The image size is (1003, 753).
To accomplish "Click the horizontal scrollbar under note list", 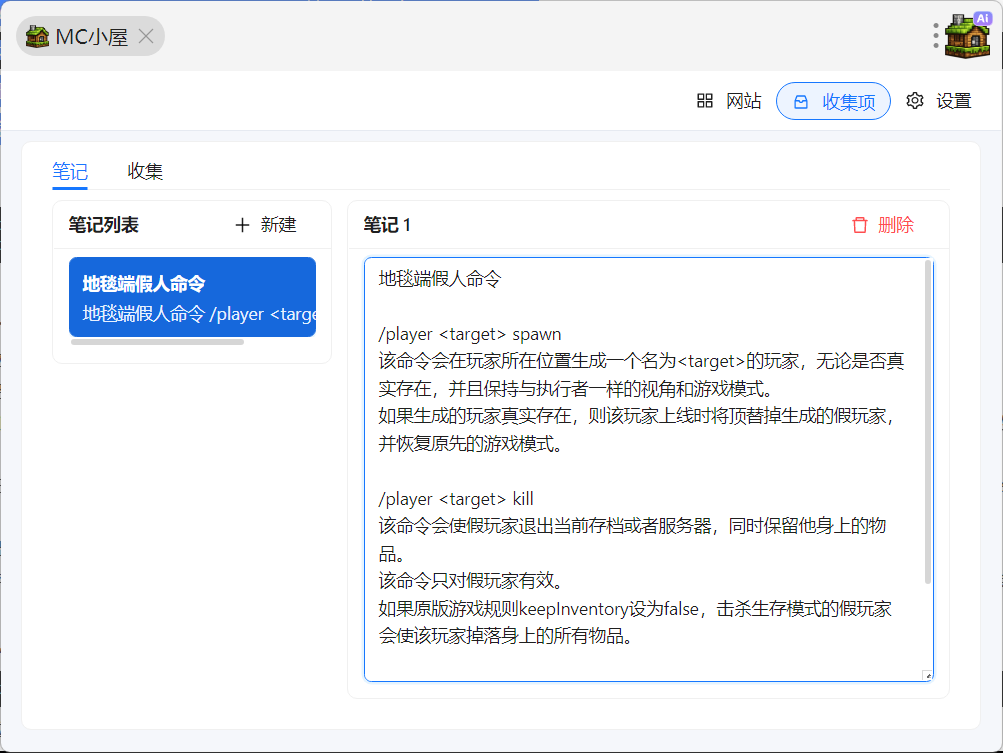I will point(157,342).
